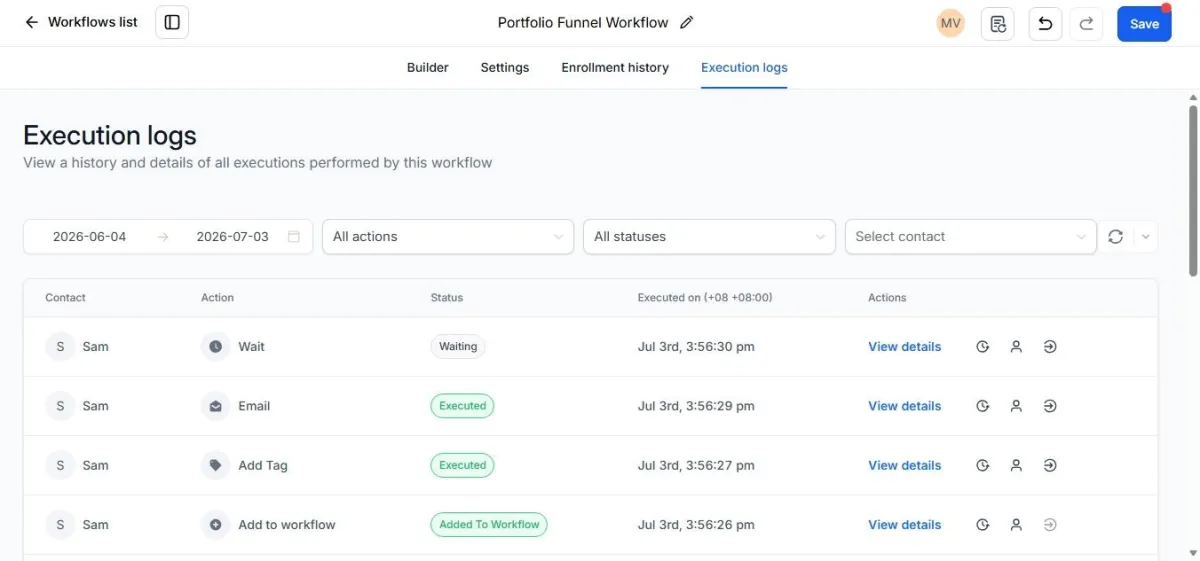1200x561 pixels.
Task: Click circled arrow icon in Add to workflow row
Action: (x=1050, y=524)
